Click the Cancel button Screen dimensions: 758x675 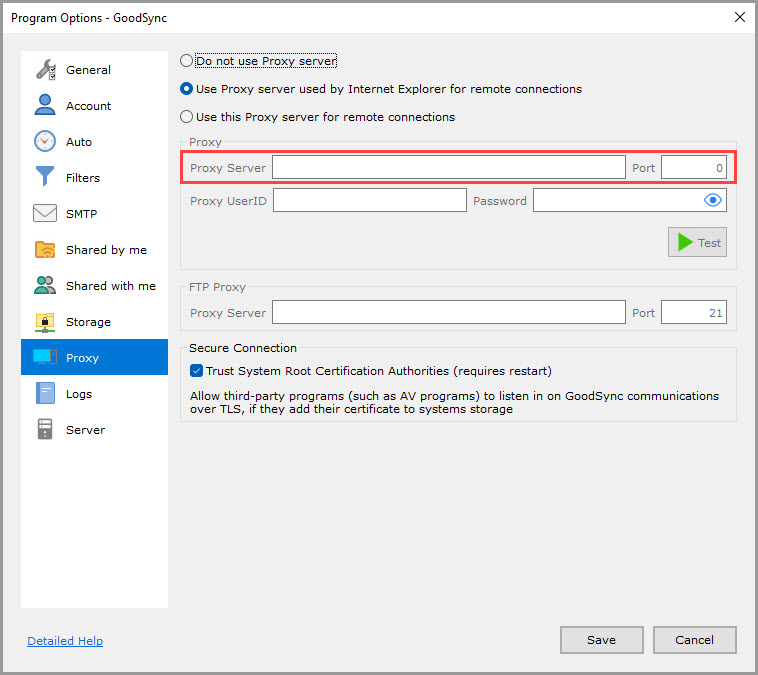point(694,640)
